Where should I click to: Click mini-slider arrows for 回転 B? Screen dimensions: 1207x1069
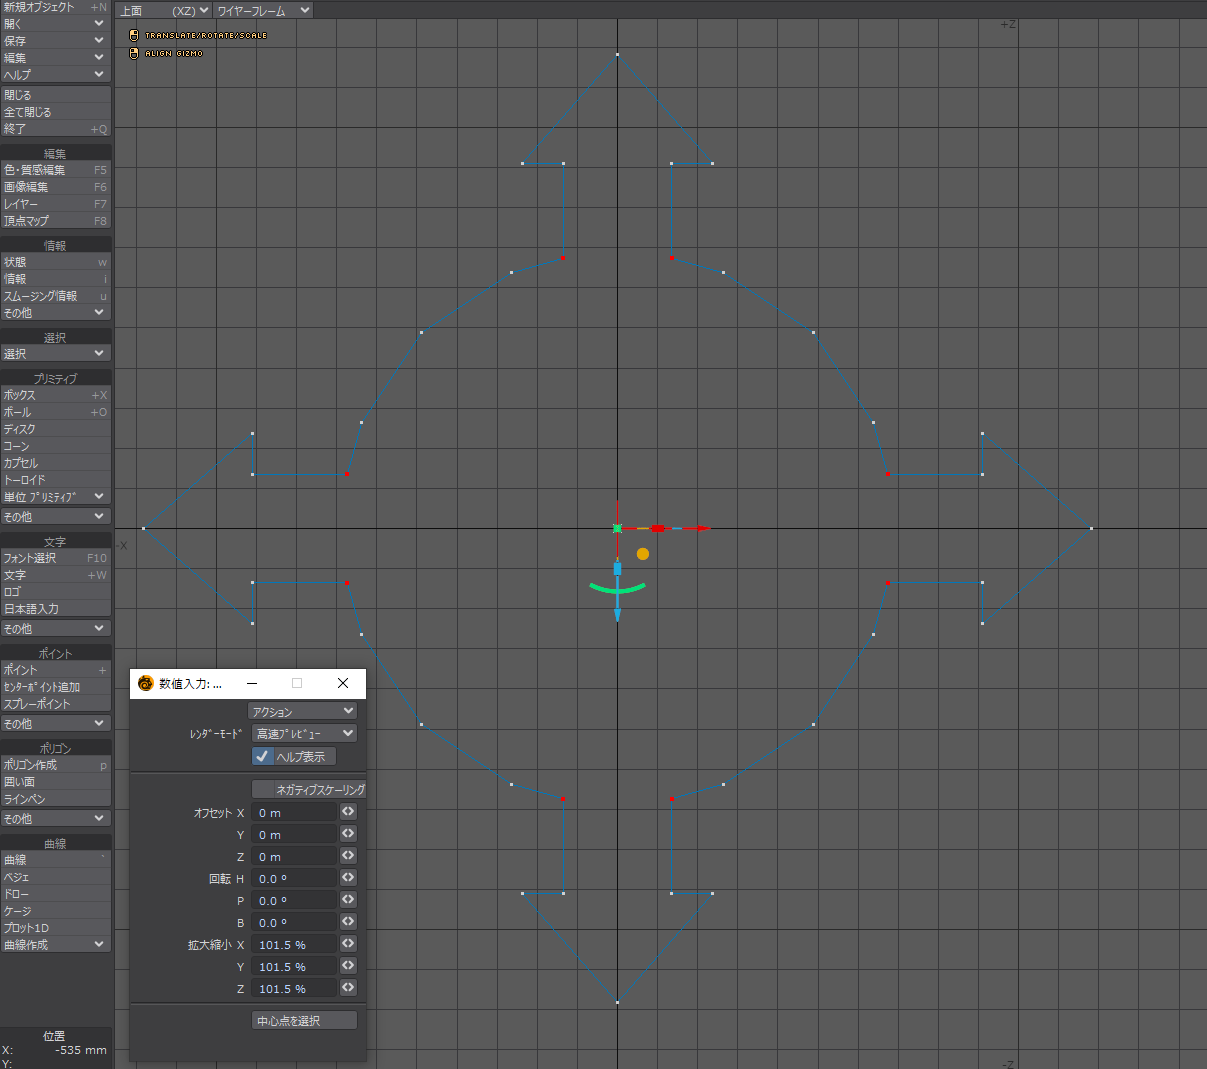click(348, 922)
